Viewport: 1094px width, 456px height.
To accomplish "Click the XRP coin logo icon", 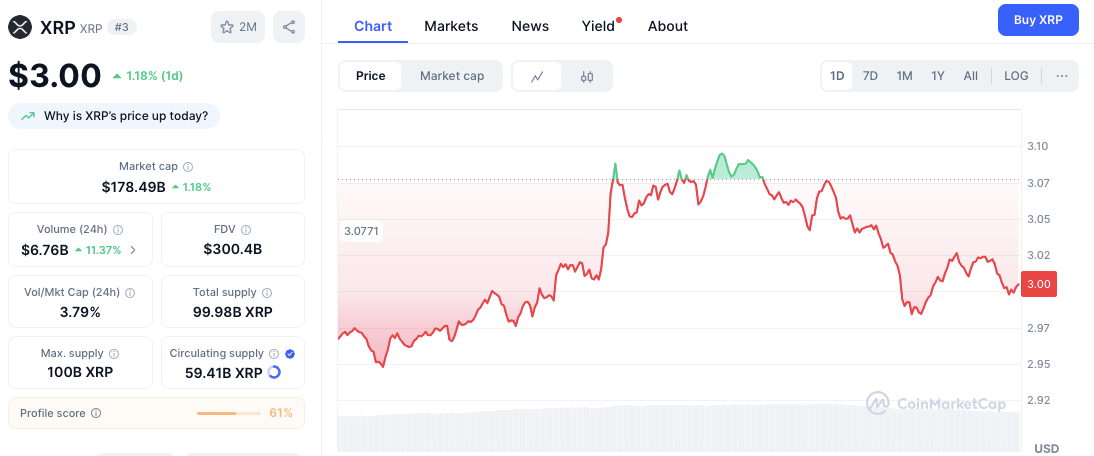I will tap(20, 27).
